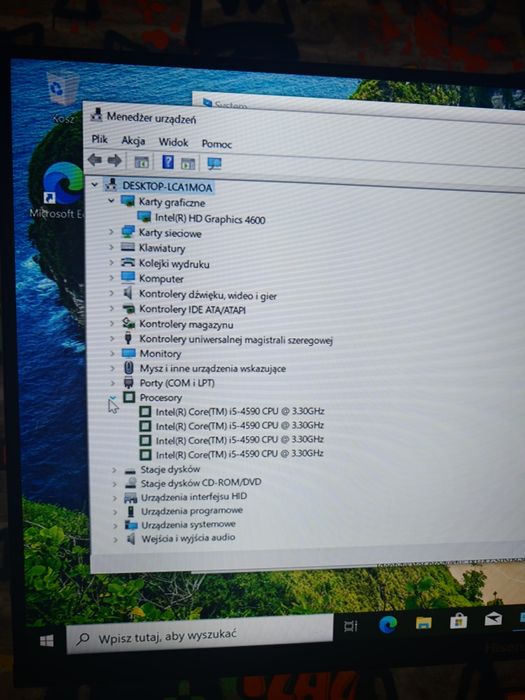Screen dimensions: 525x700
Task: Collapse the Procesory category
Action: click(113, 397)
